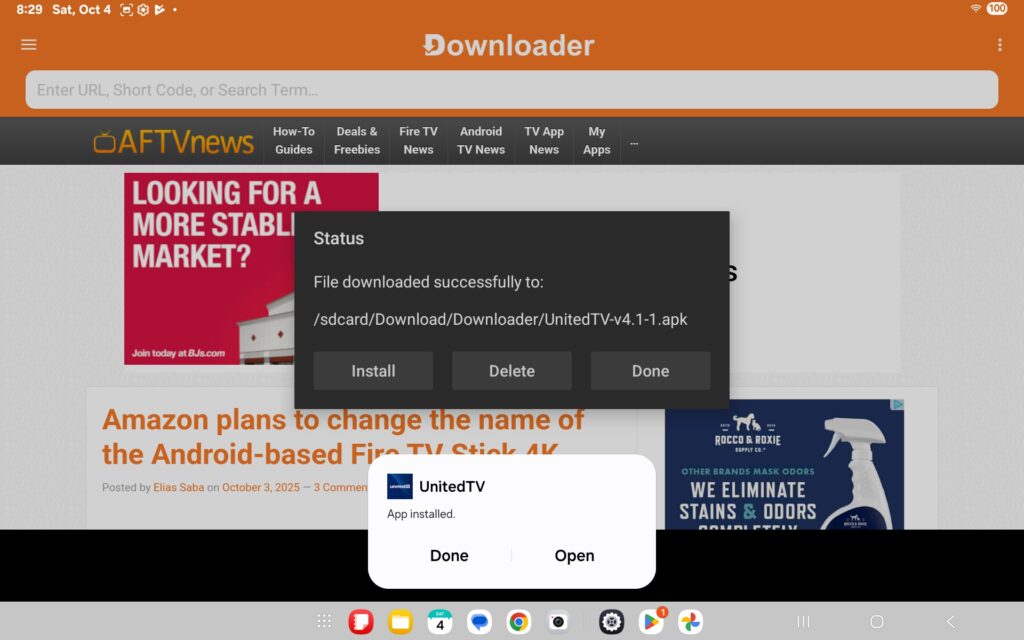Launch Google Photos from taskbar
1024x640 pixels.
tap(690, 622)
